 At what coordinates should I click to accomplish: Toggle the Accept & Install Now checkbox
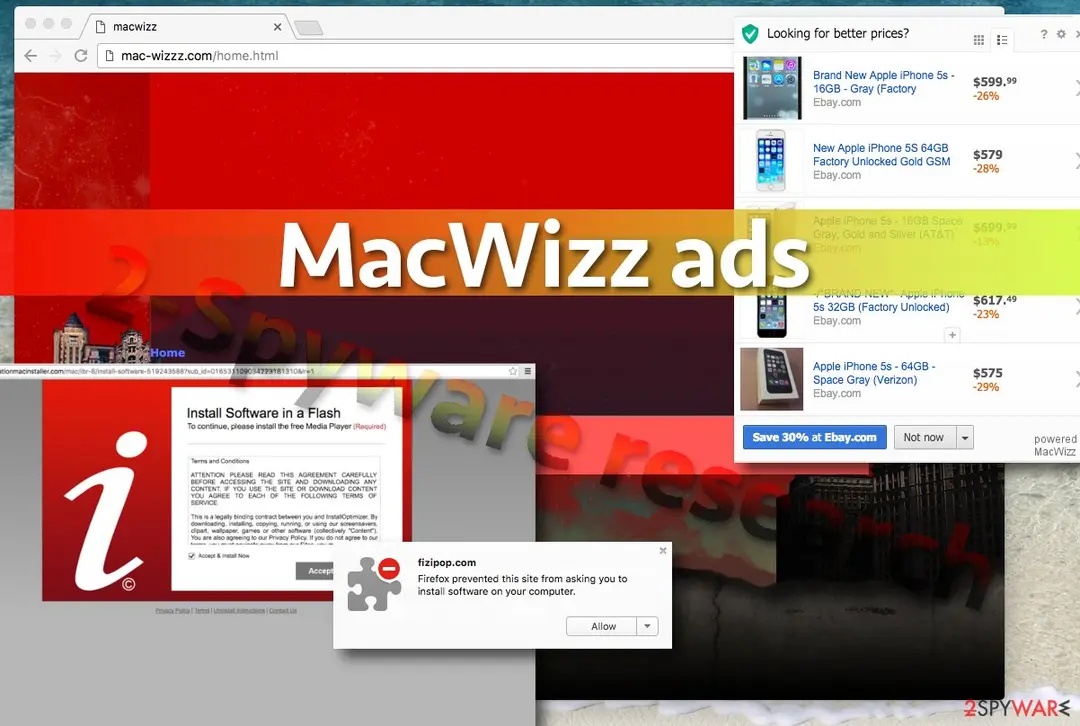pos(191,556)
